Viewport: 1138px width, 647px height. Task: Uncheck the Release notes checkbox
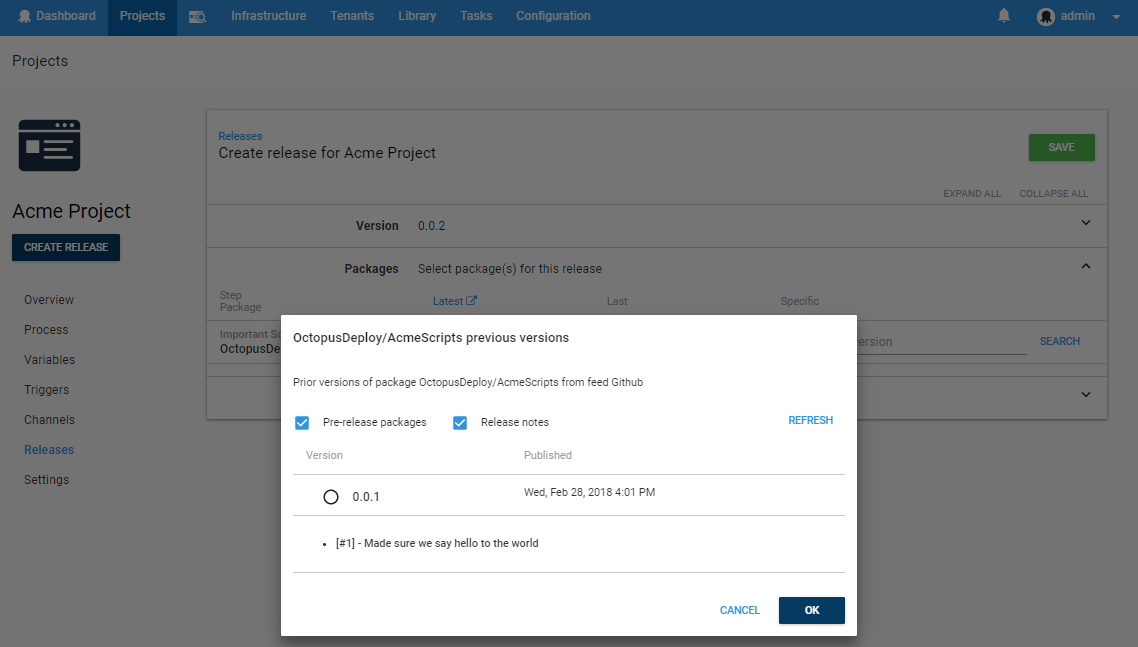pos(460,422)
